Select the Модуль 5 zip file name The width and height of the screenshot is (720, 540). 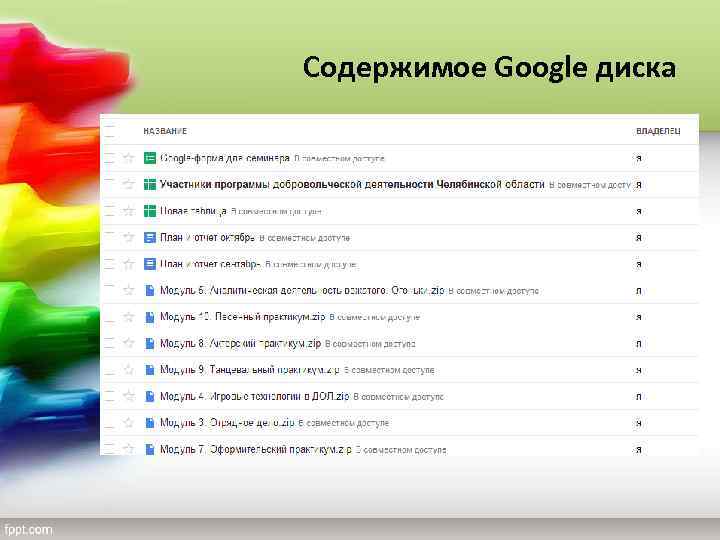[302, 291]
